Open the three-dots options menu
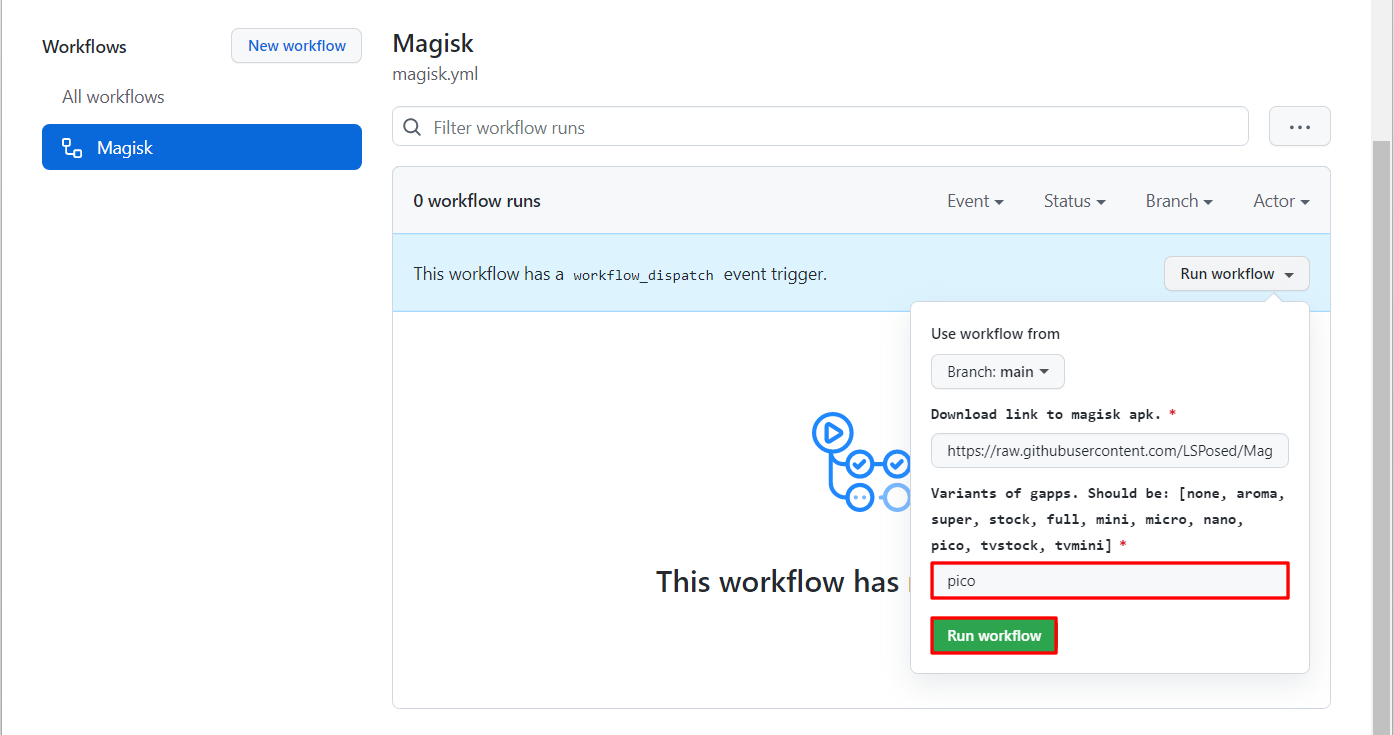This screenshot has width=1394, height=735. 1300,127
